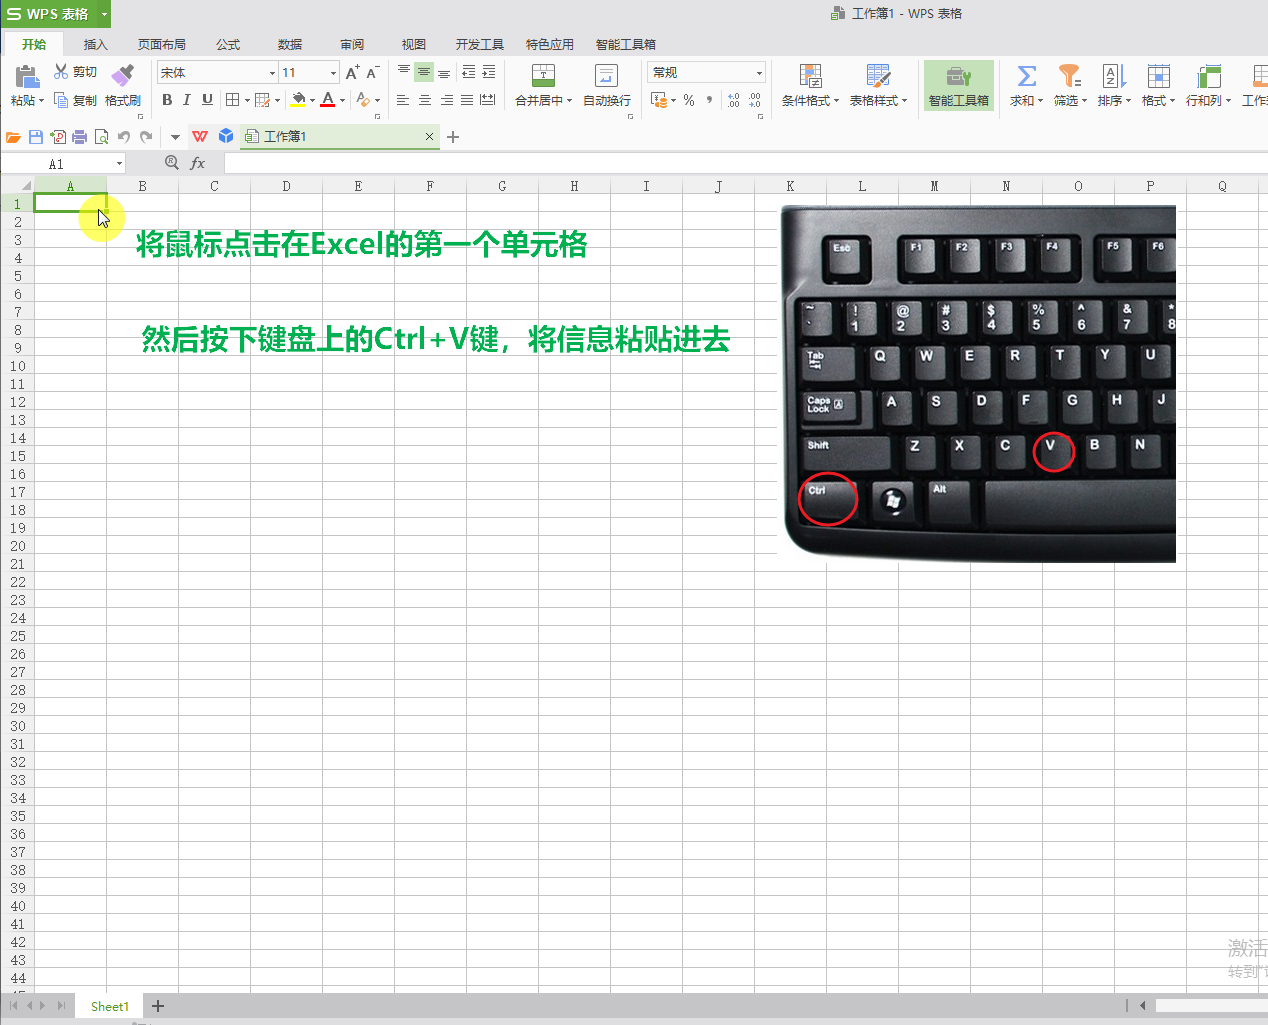Open the number format dropdown (常规)
The width and height of the screenshot is (1268, 1025).
[x=759, y=73]
